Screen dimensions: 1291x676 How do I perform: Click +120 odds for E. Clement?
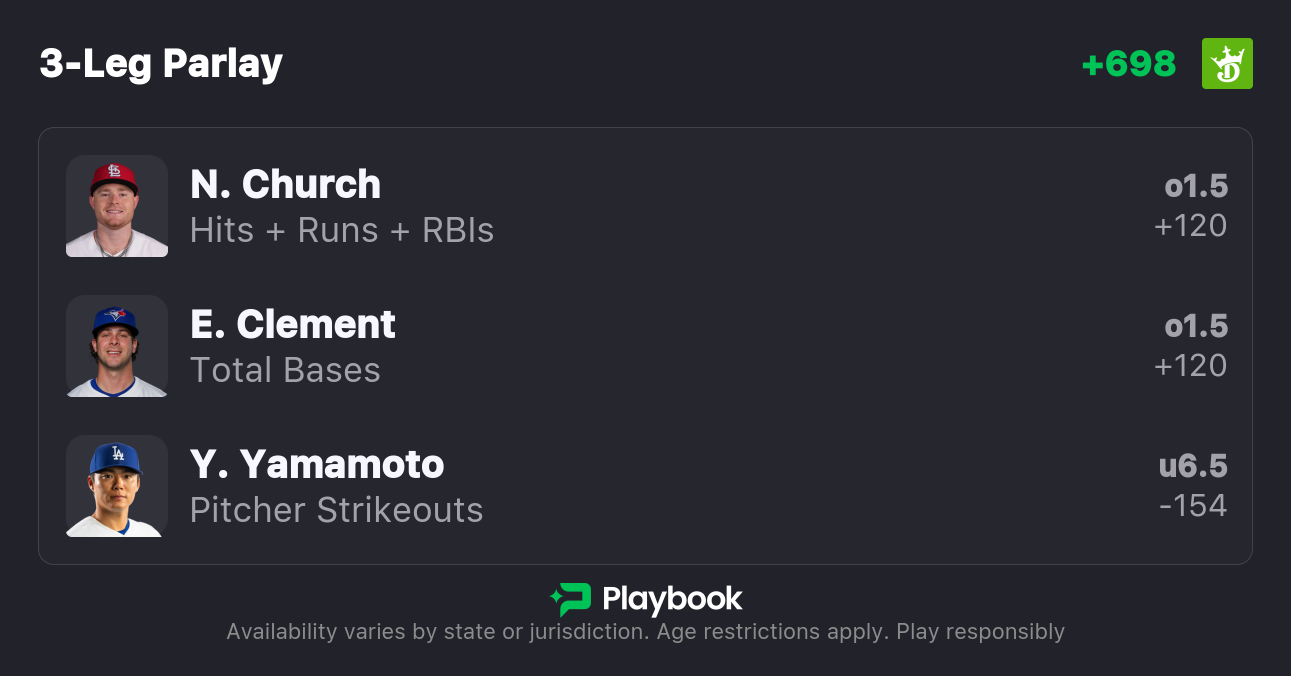coord(1190,366)
